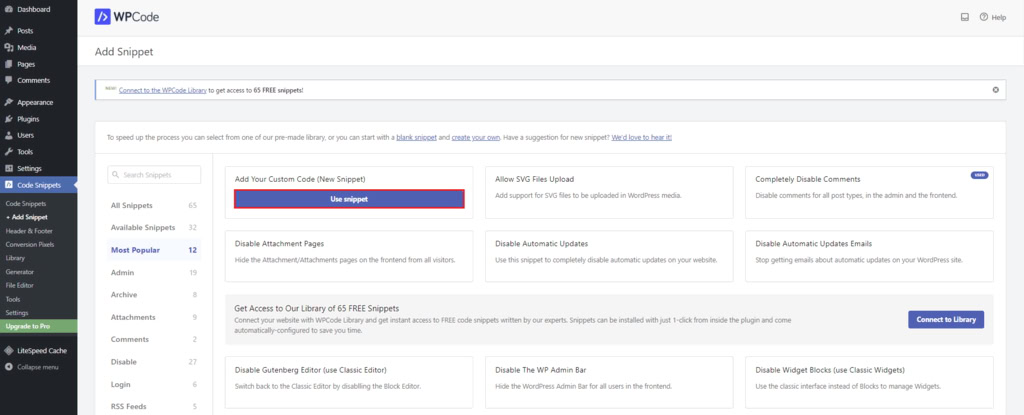
Task: Open the inbox notifications icon
Action: tap(964, 17)
